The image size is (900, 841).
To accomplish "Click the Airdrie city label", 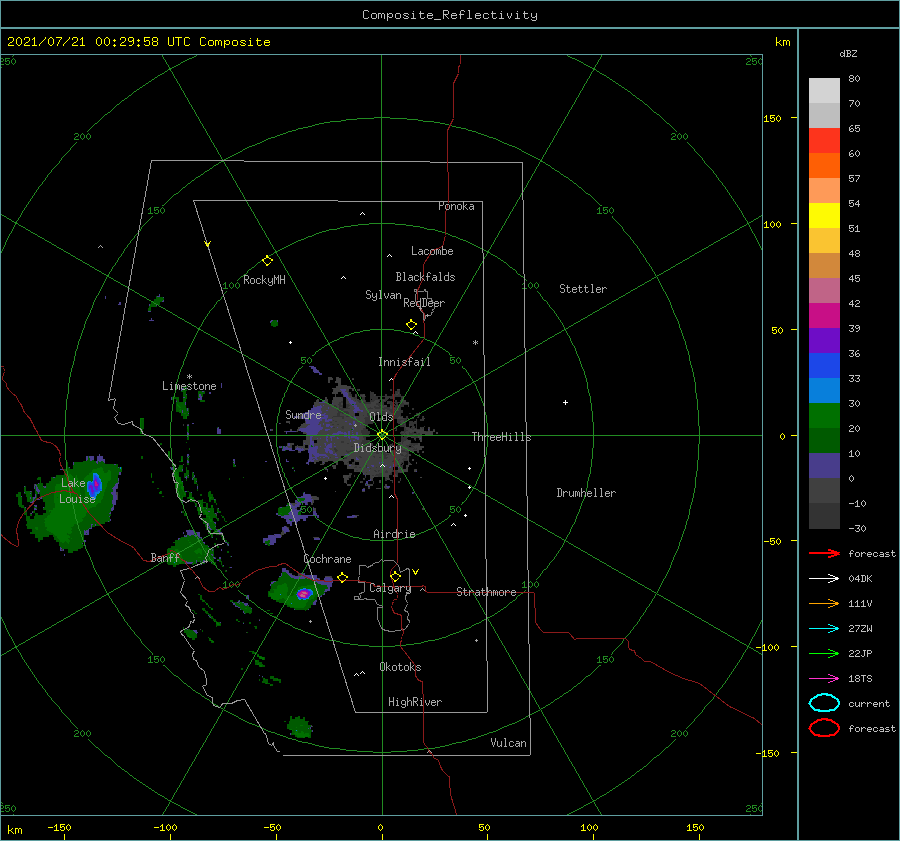I will click(394, 534).
